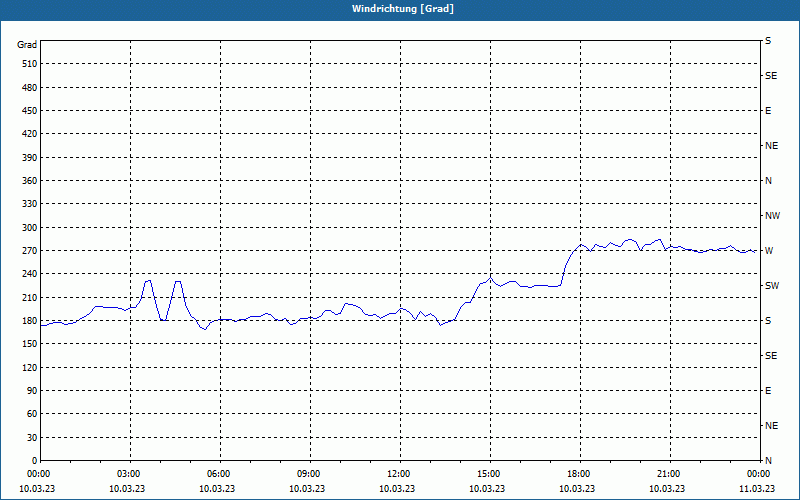The height and width of the screenshot is (500, 800).
Task: Click the W compass label
Action: (x=769, y=251)
